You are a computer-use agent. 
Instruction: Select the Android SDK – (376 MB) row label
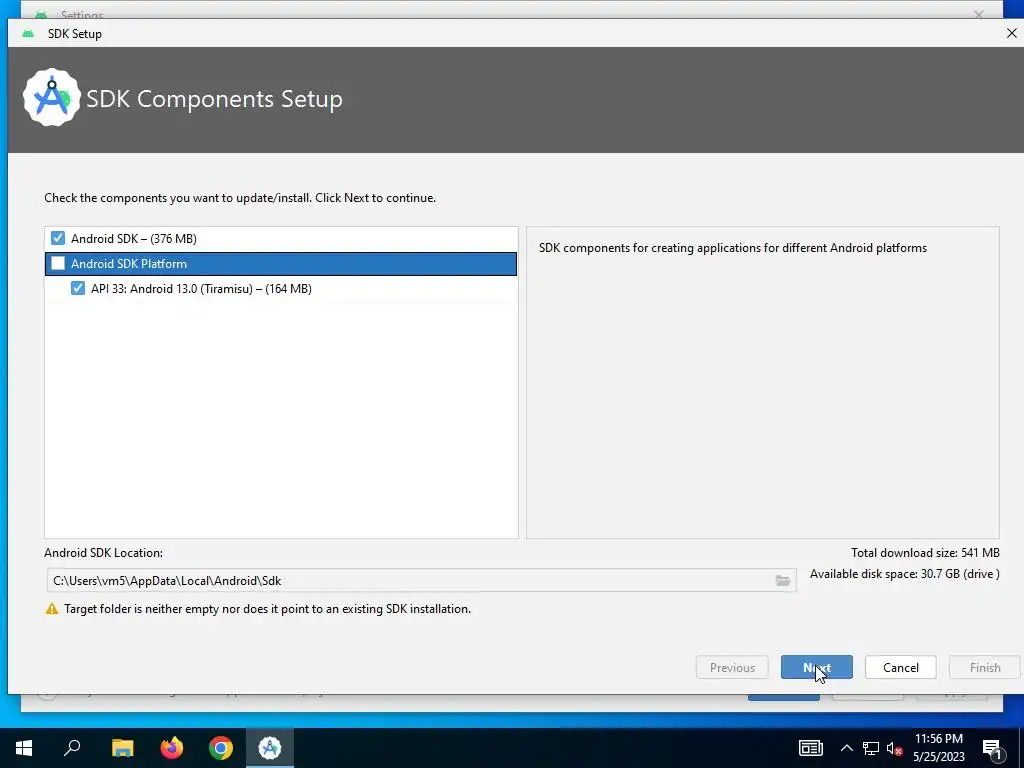click(x=134, y=239)
